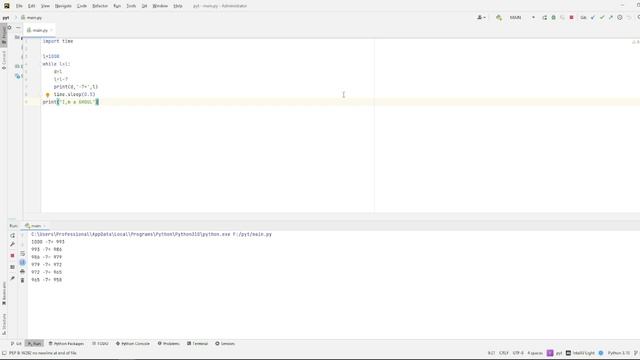Click the intention lightbulb icon in gutter
Viewport: 640px width, 360px height.
point(47,95)
